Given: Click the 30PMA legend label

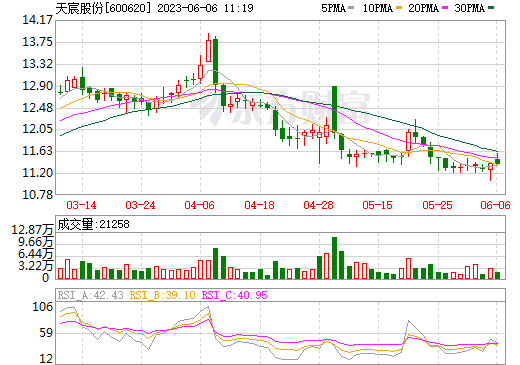Looking at the screenshot, I should (469, 8).
